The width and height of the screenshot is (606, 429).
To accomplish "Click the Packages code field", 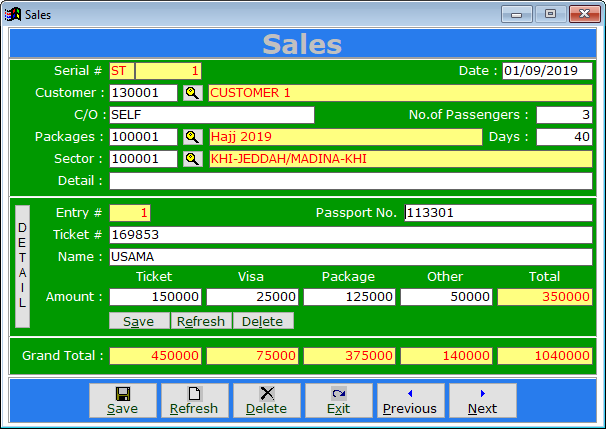I will coord(143,137).
